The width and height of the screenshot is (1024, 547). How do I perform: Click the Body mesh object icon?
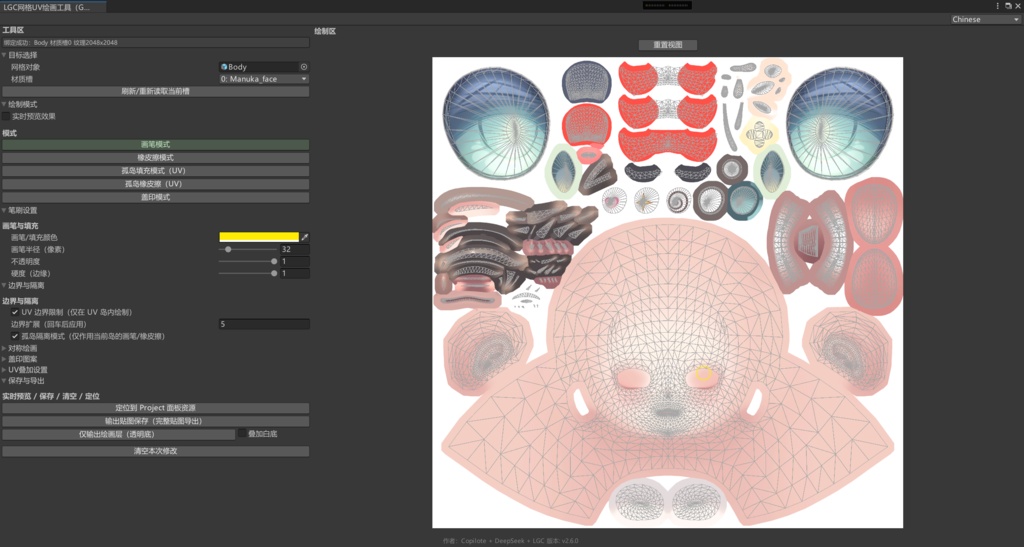[x=224, y=67]
